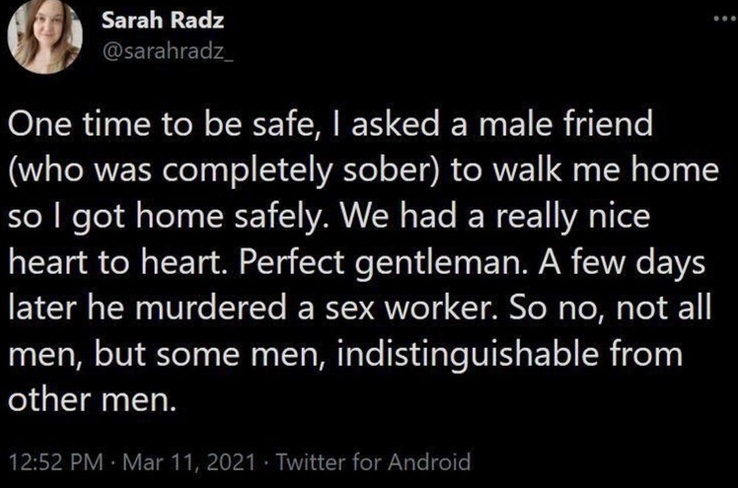Click the Mar 11, 2021 date

(189, 462)
